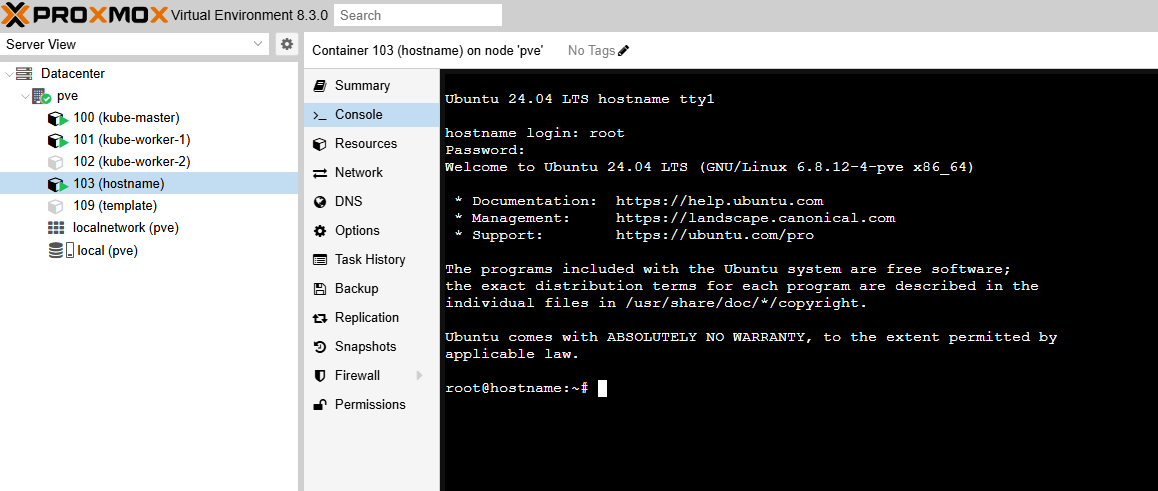1158x491 pixels.
Task: Click Virtual Environment 8.3.0 version text
Action: [x=250, y=15]
